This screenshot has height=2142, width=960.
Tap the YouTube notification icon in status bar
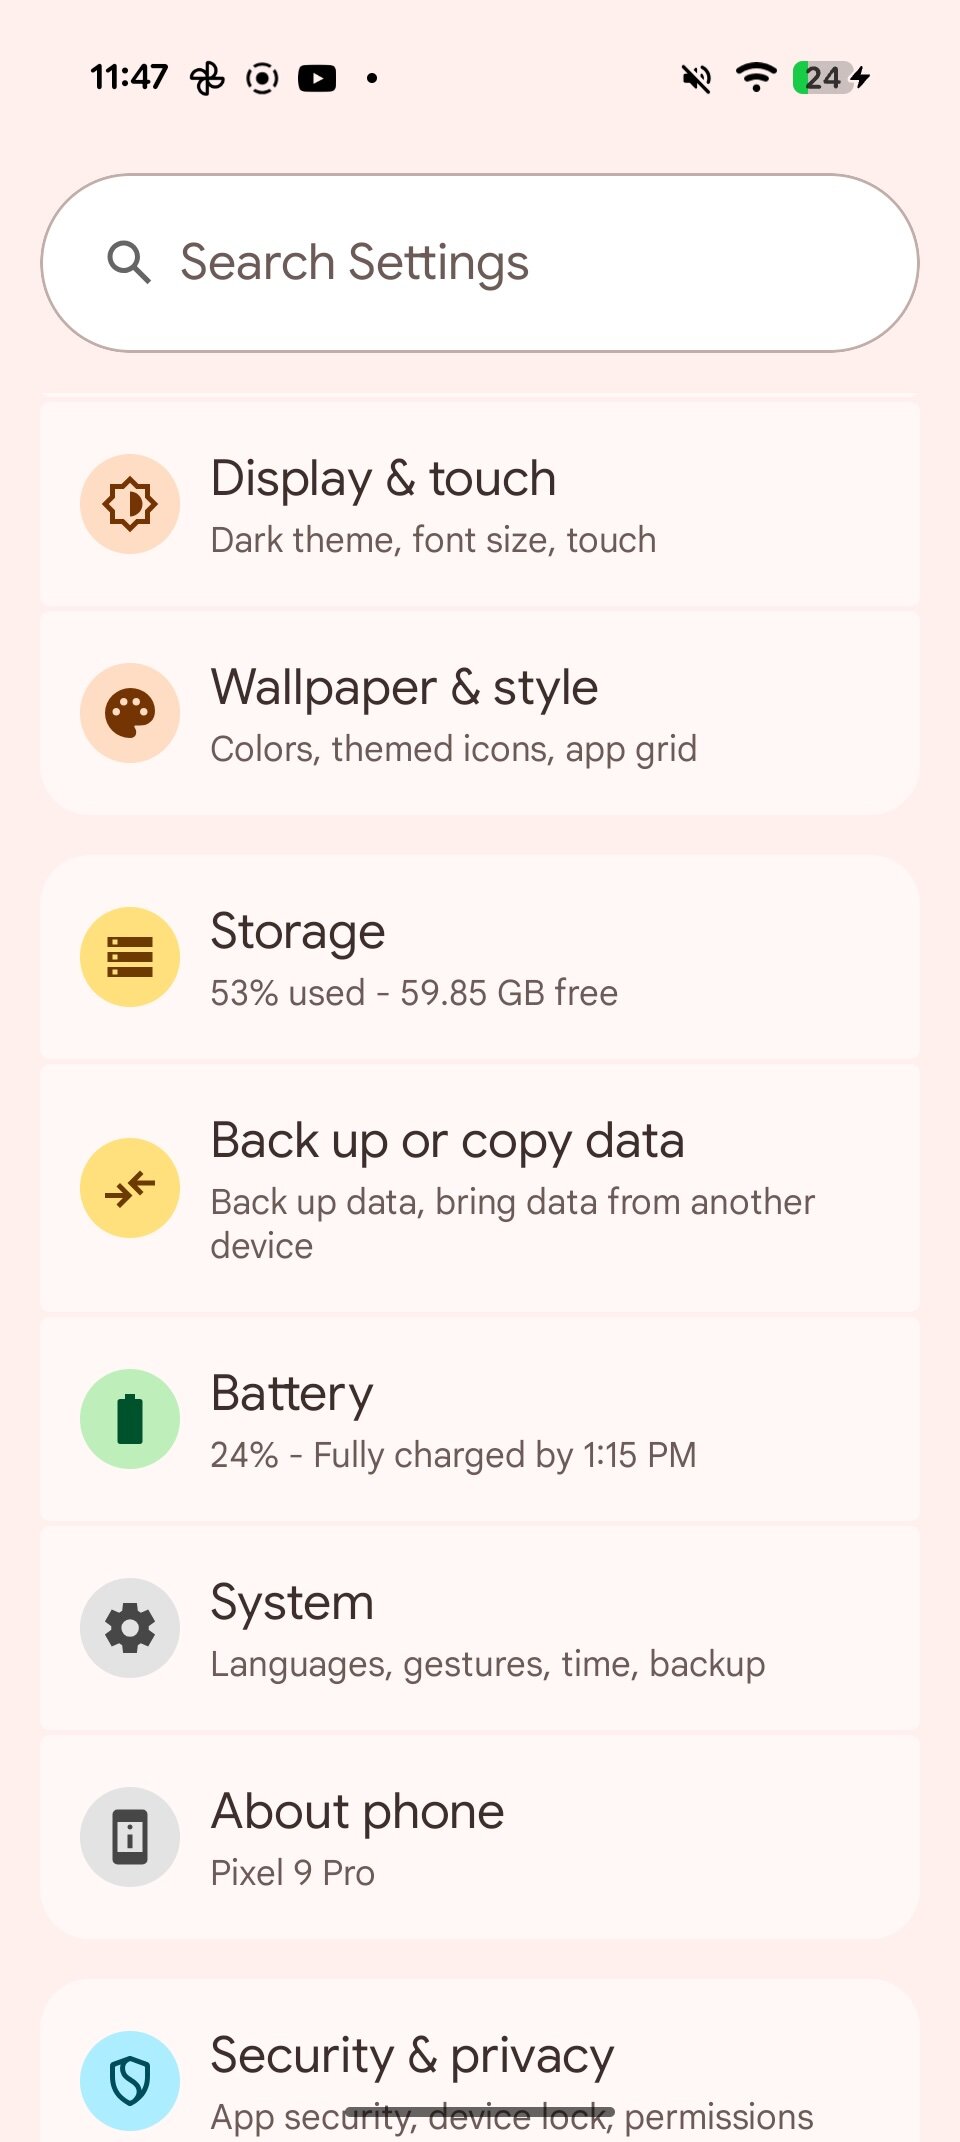317,78
